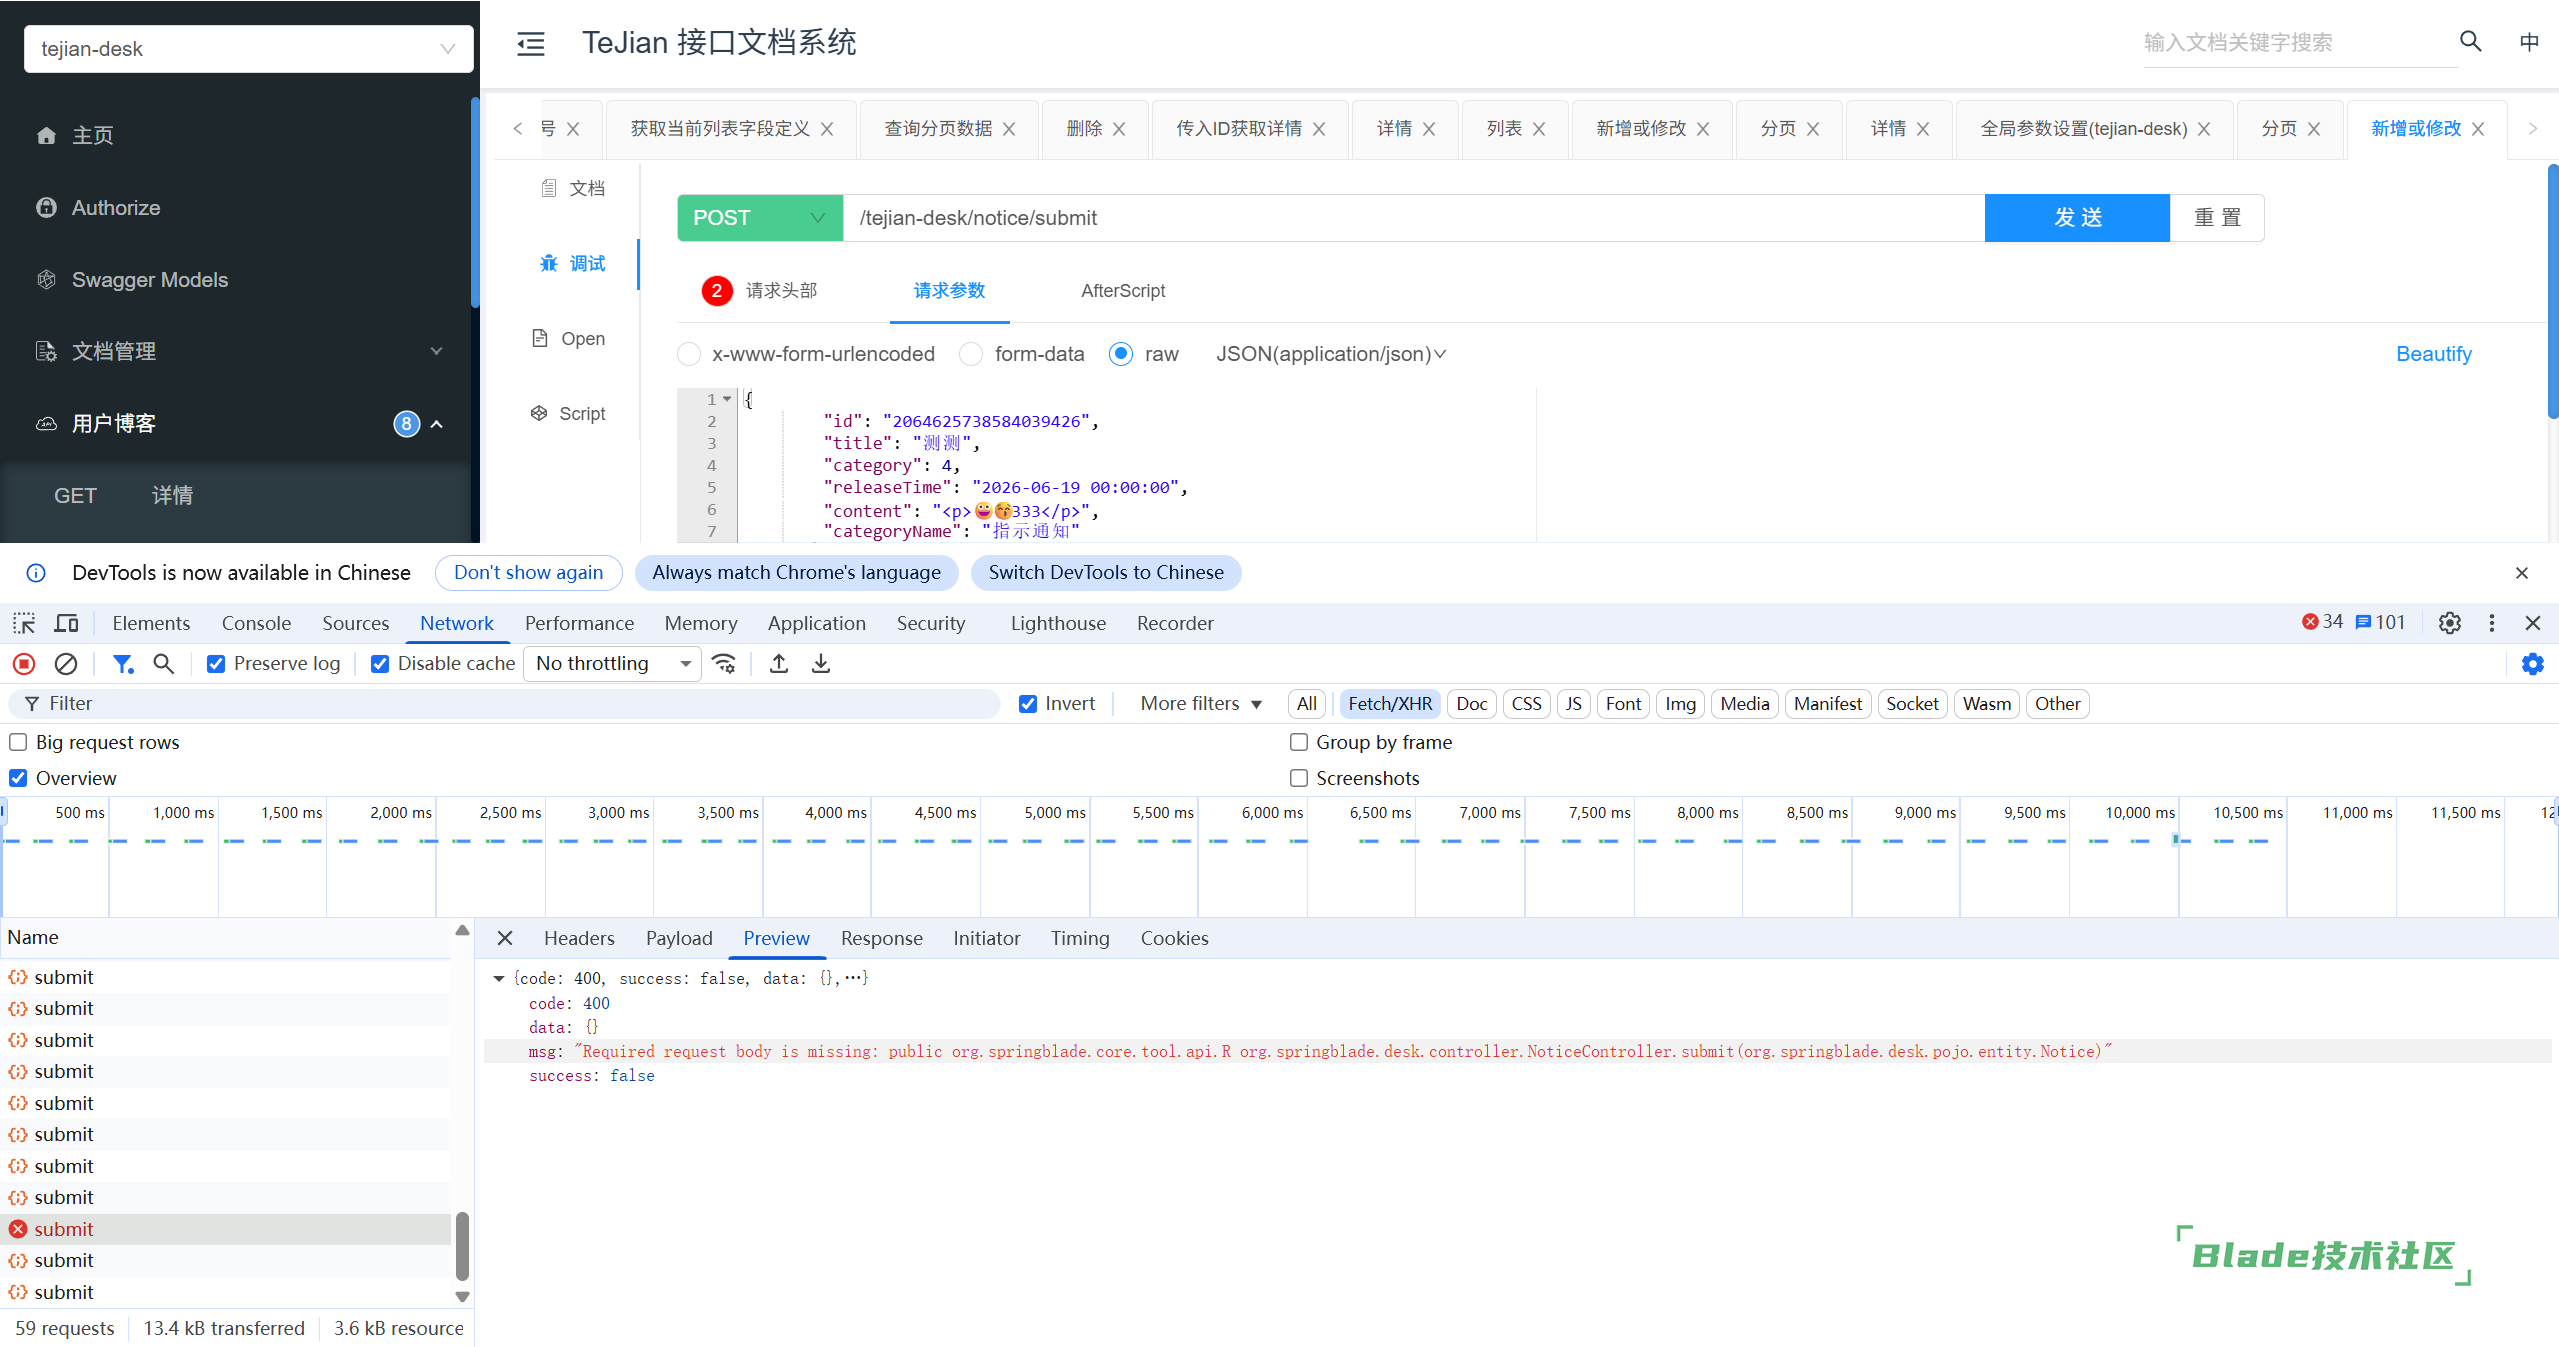Image resolution: width=2559 pixels, height=1347 pixels.
Task: Switch language with the 中 icon
Action: [2529, 42]
